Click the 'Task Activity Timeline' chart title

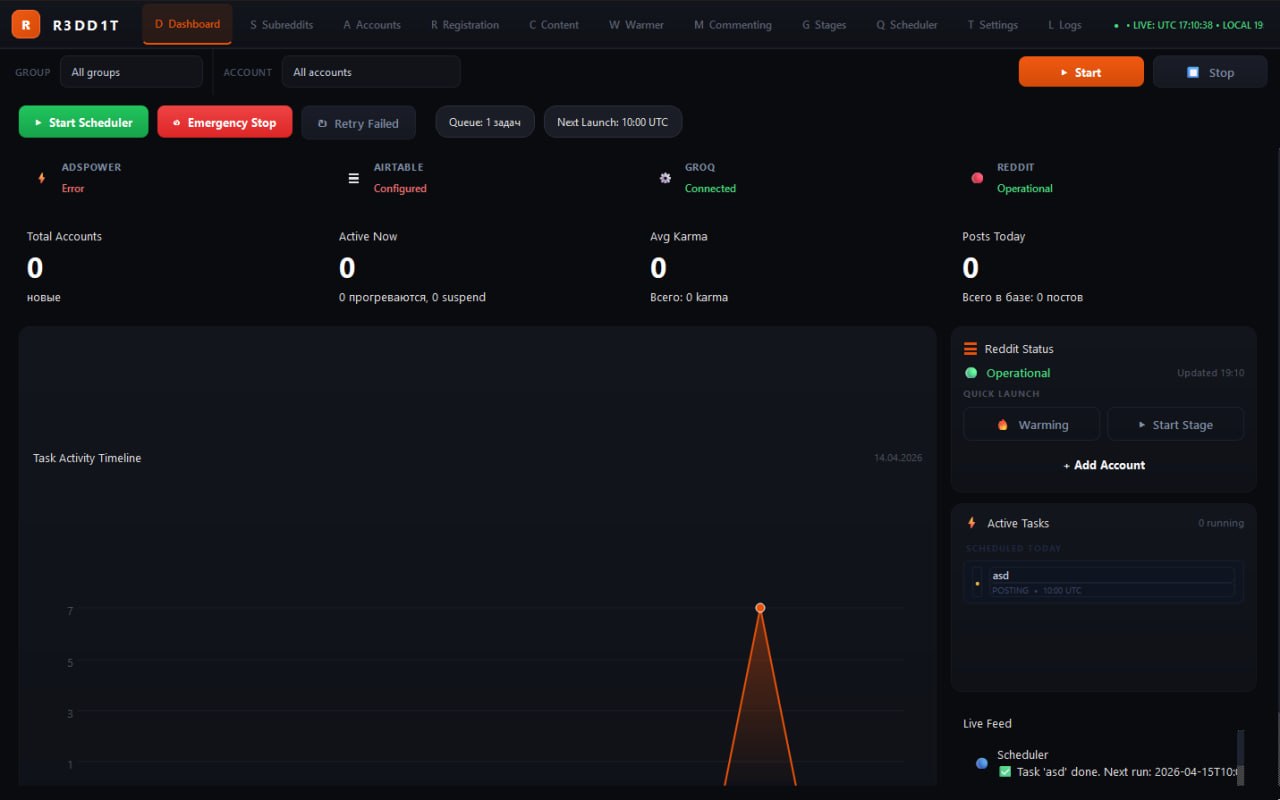click(87, 458)
